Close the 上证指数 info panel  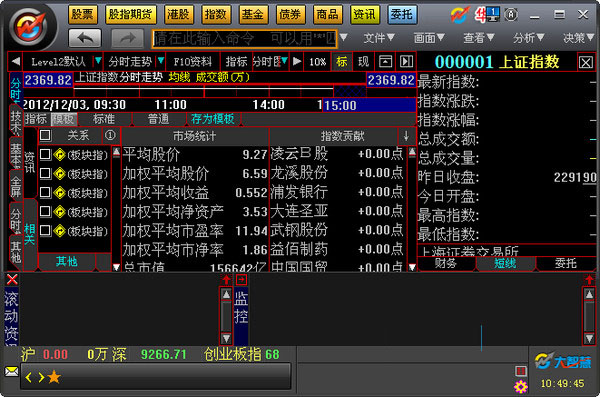click(585, 62)
